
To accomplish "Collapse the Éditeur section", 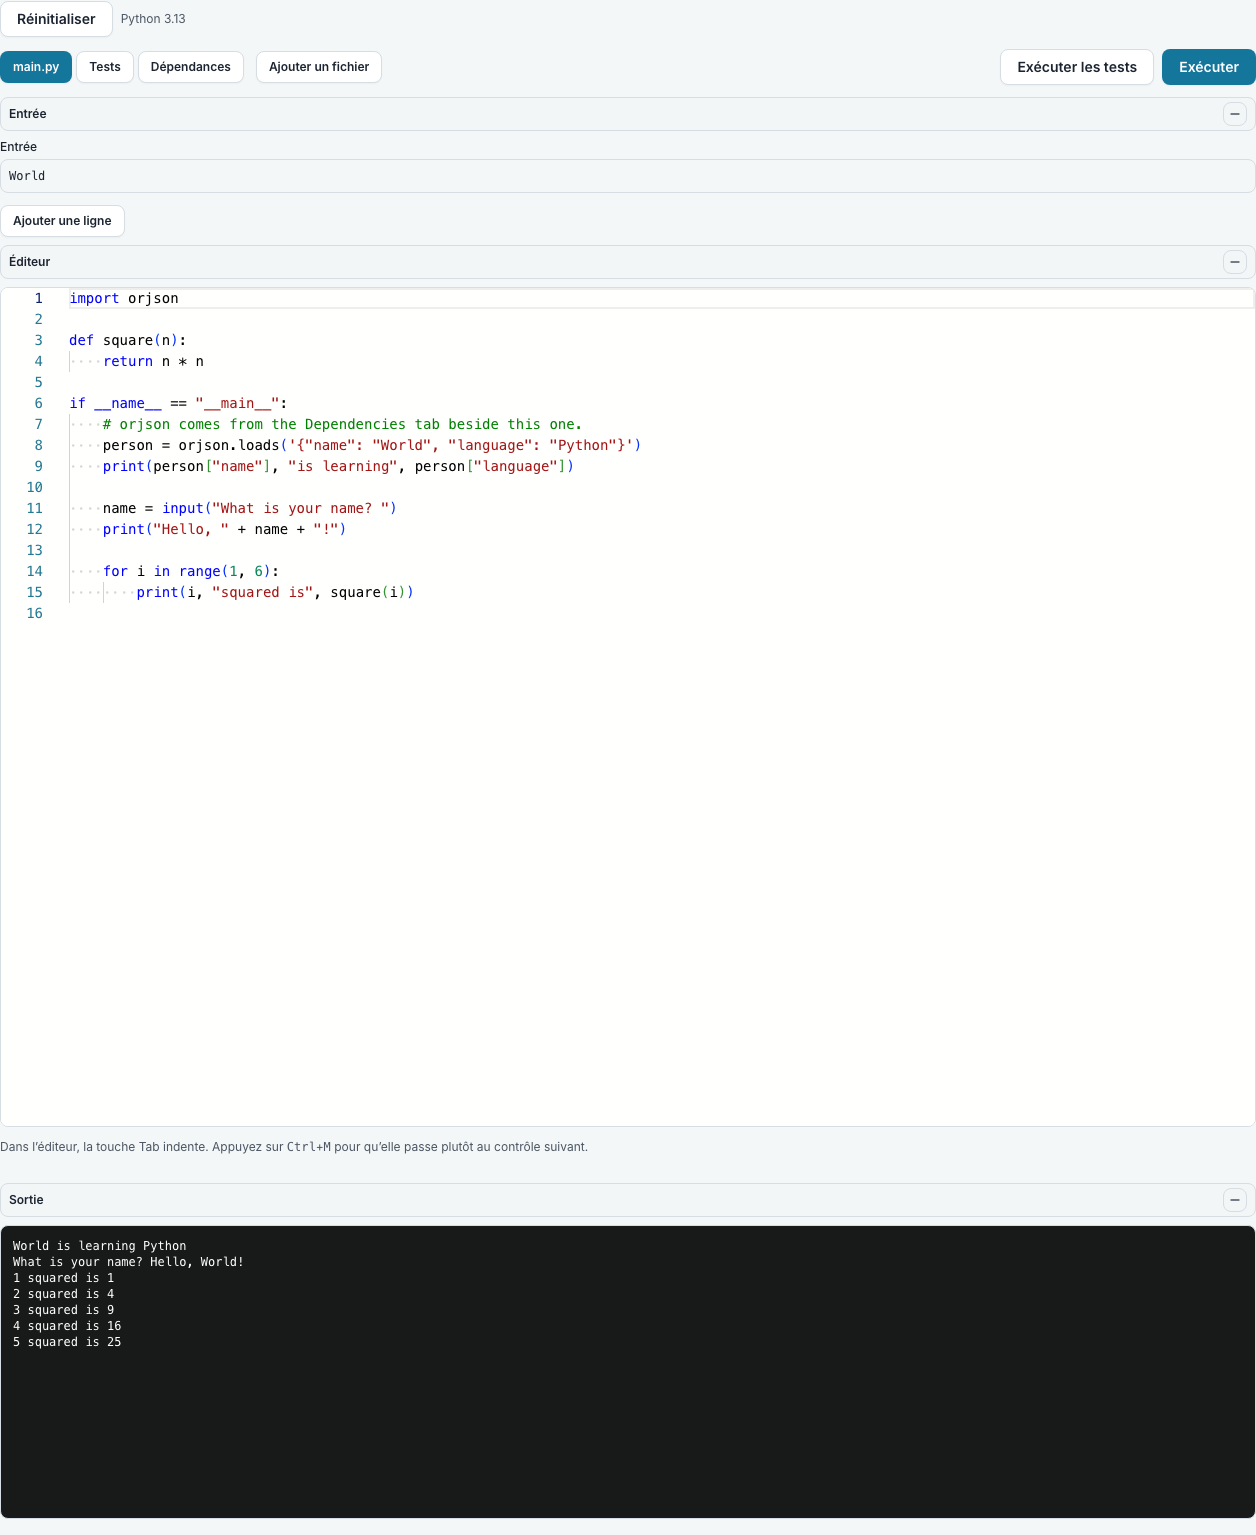I will coord(1234,262).
